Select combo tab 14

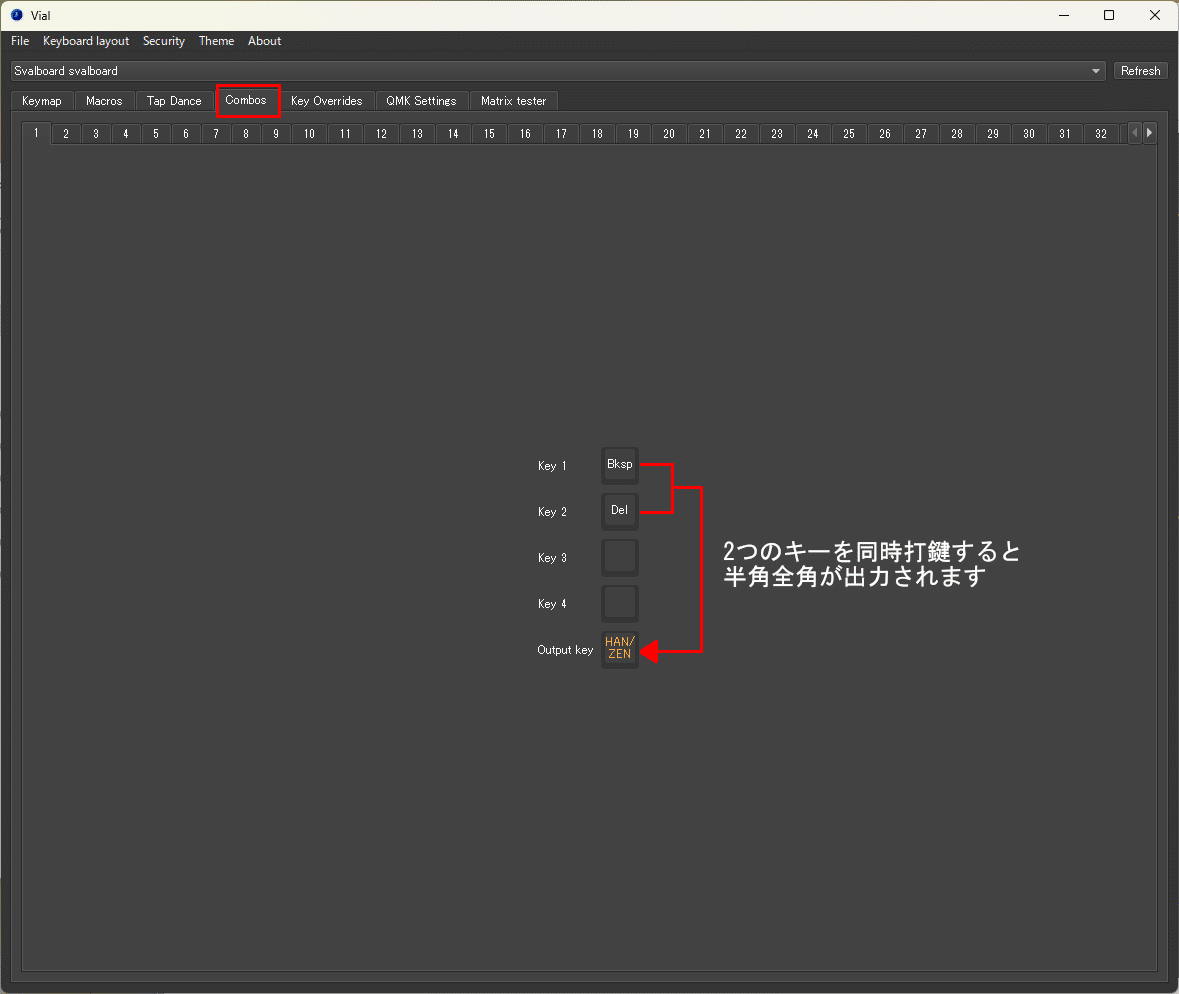pos(453,134)
